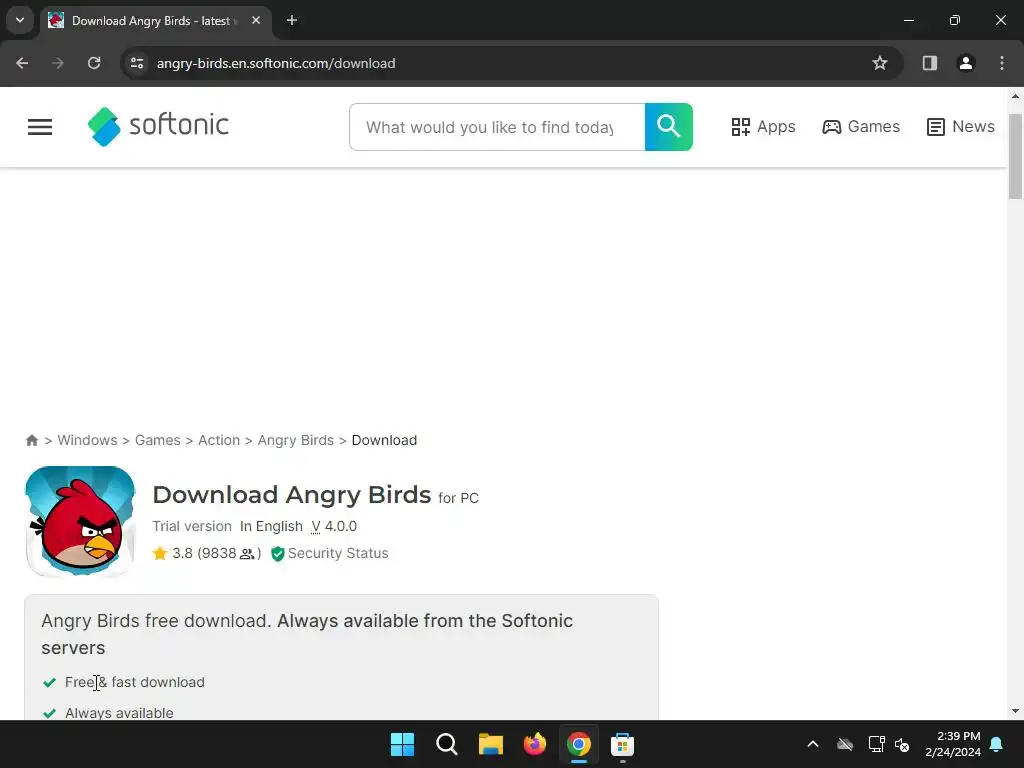Follow the Angry Birds breadcrumb link
This screenshot has height=768, width=1024.
(296, 440)
